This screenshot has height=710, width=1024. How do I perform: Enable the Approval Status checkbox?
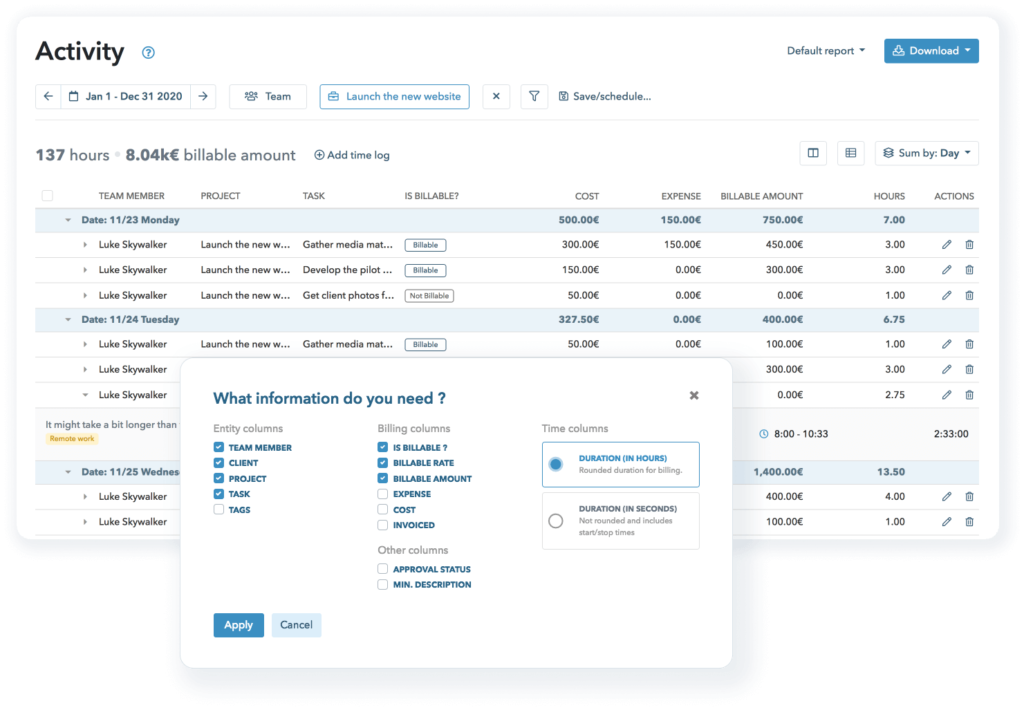(383, 569)
